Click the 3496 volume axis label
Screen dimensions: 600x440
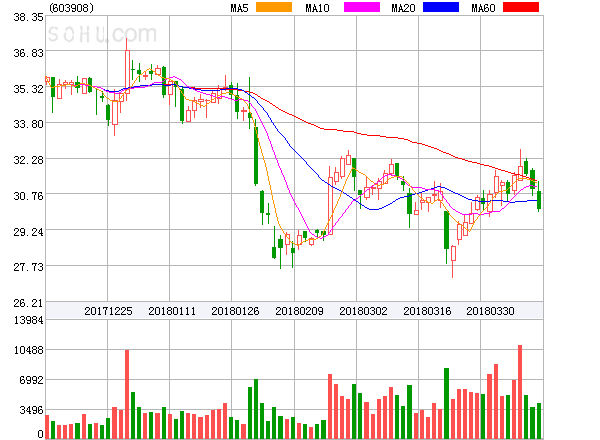click(x=31, y=411)
